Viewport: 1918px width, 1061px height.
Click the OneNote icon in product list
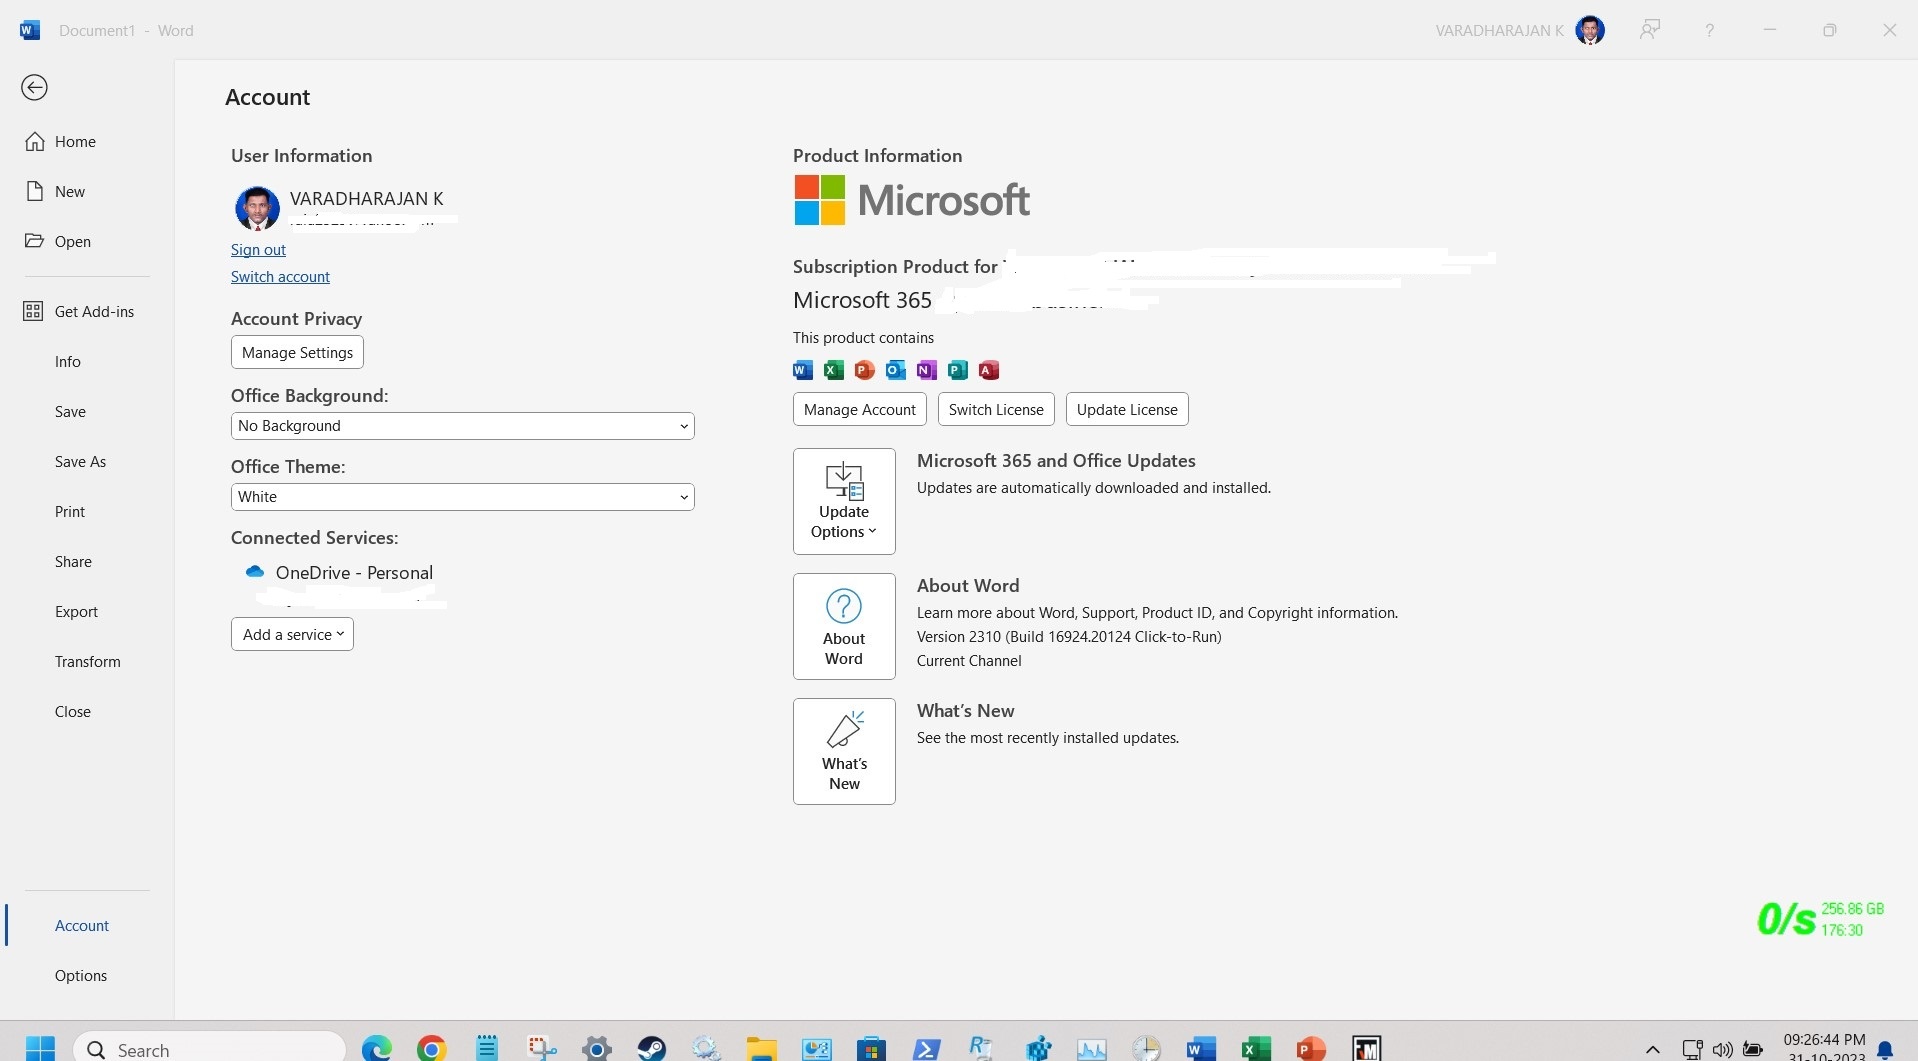click(x=927, y=370)
